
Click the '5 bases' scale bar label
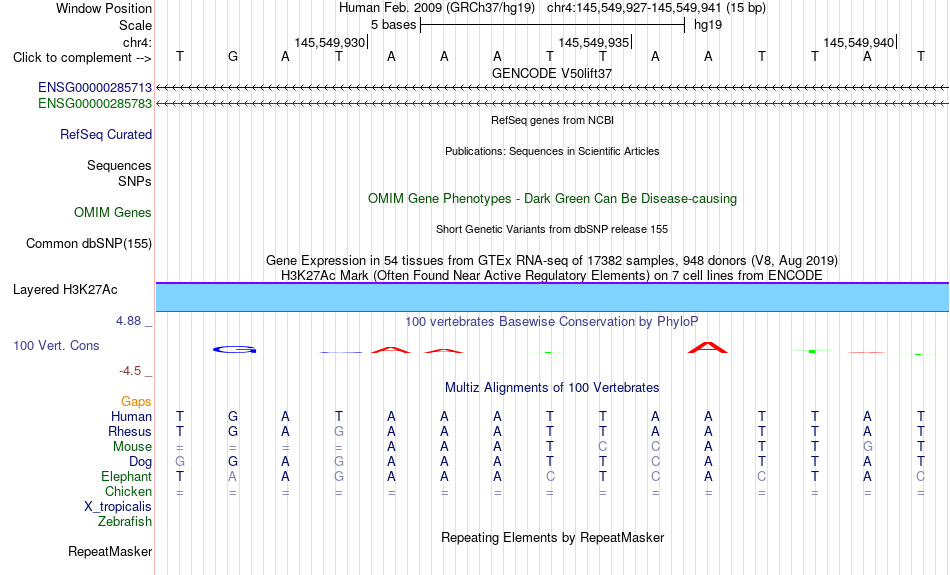(394, 25)
